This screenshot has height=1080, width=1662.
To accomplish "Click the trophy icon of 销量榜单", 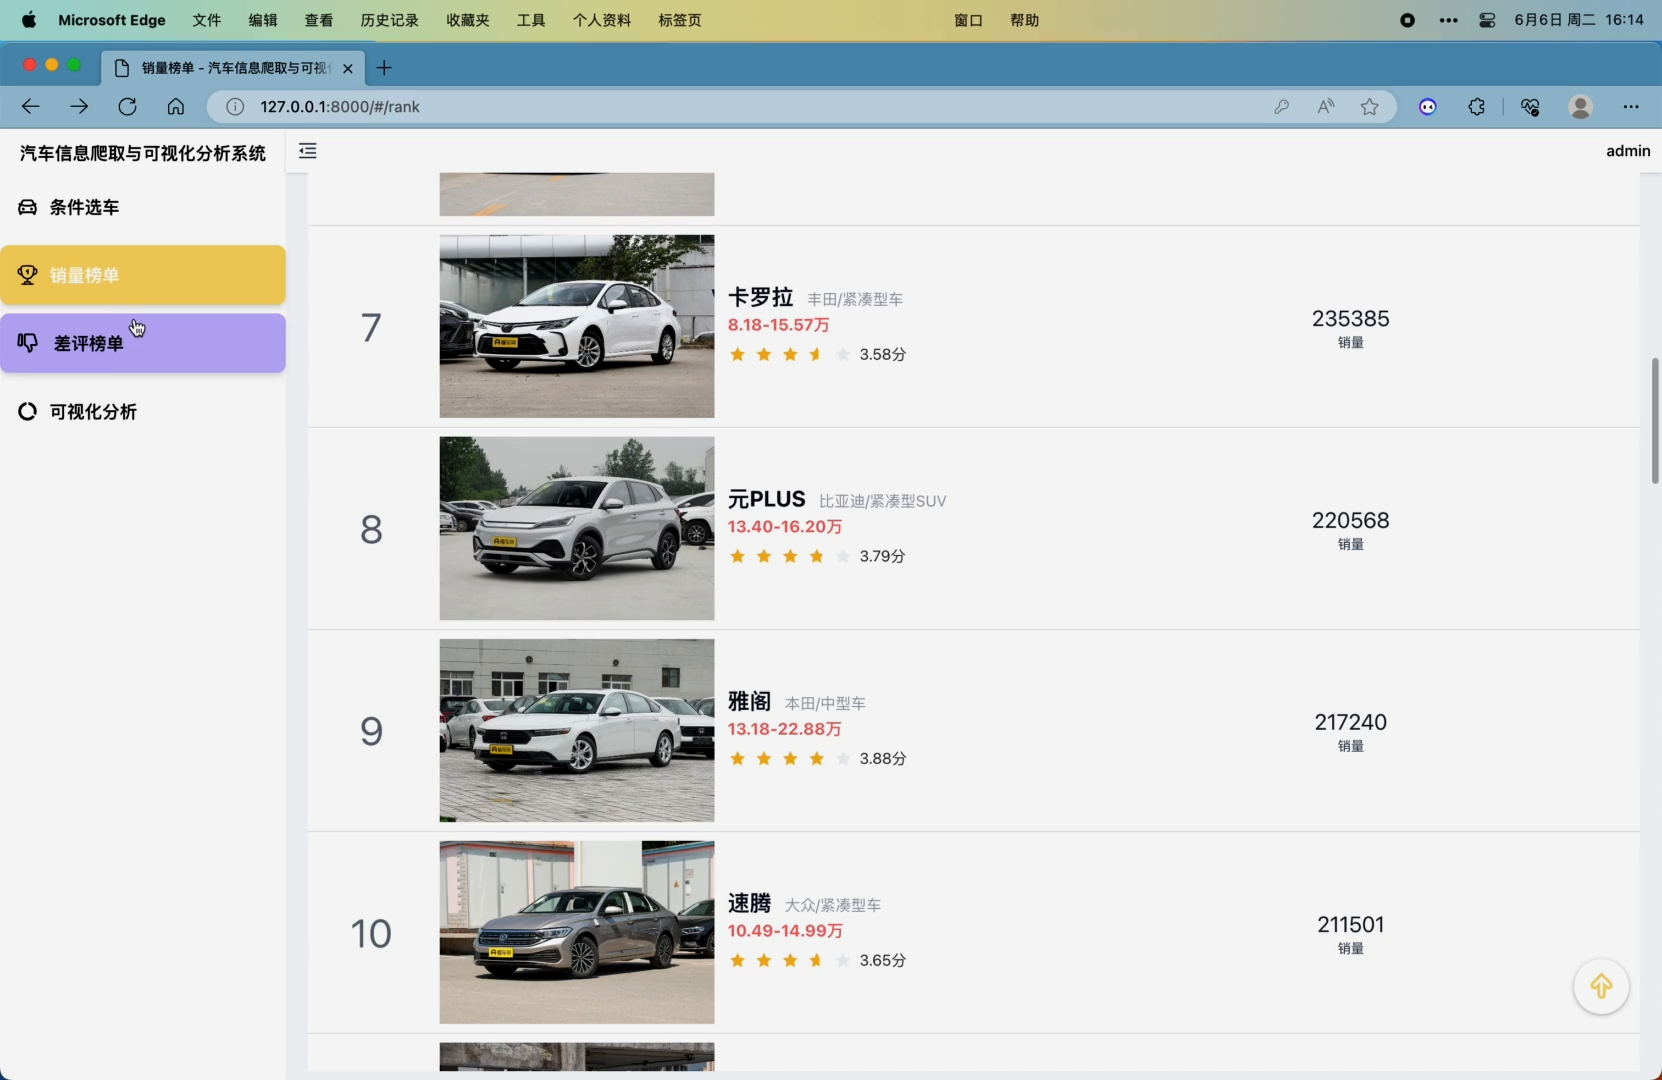I will (27, 275).
